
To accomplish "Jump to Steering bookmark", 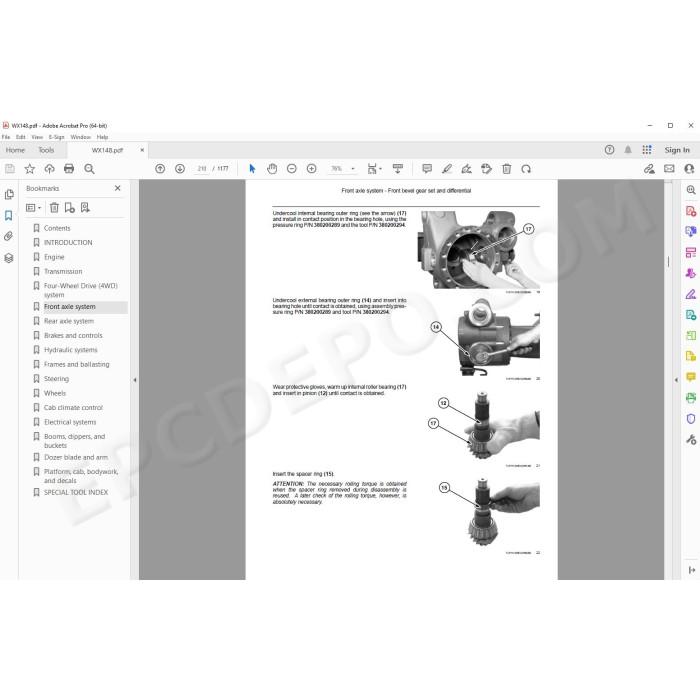I will (x=56, y=379).
